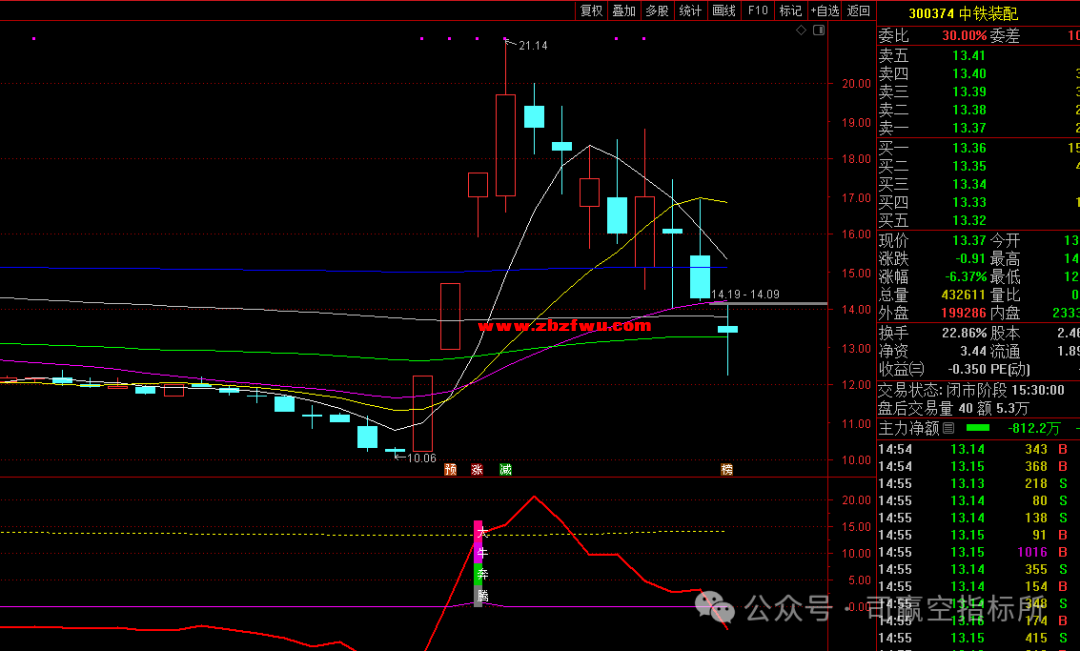Select 卖三 price 13.39

coord(969,92)
